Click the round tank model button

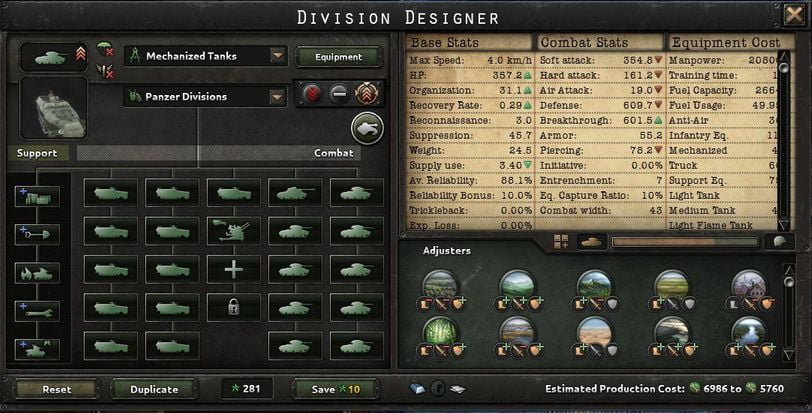pyautogui.click(x=367, y=128)
